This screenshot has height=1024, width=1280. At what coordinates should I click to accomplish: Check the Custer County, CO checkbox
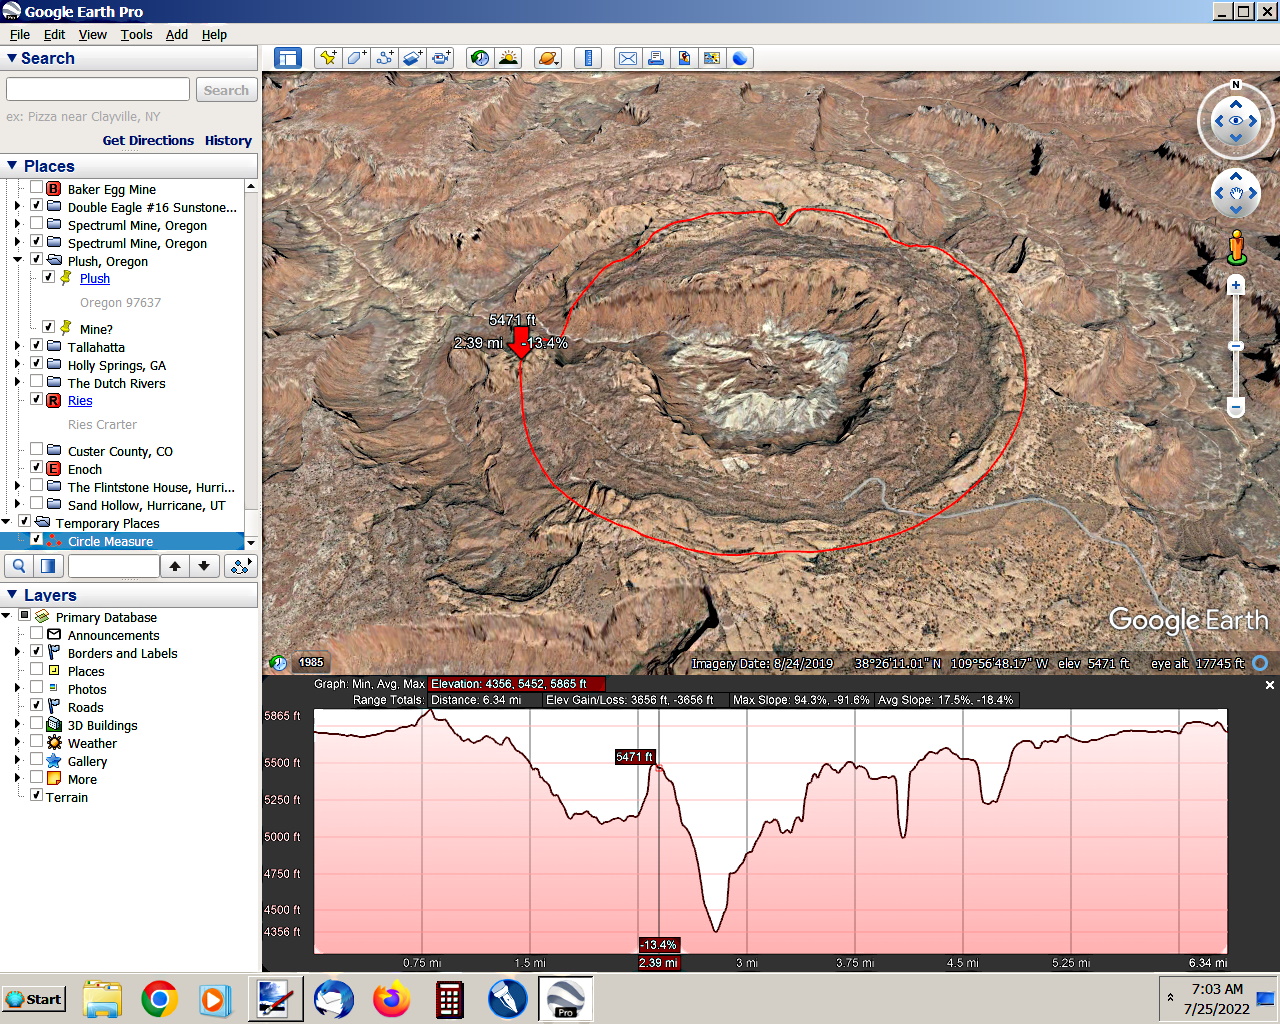coord(37,449)
